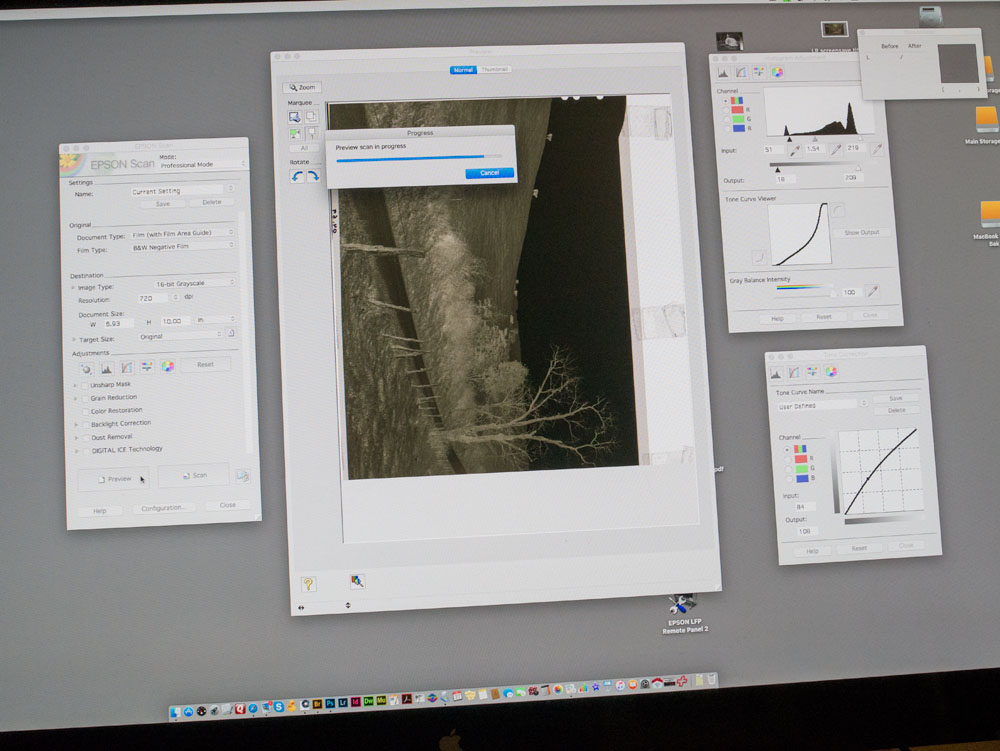Enable DIGITAL ICE Technology checkbox
The image size is (1000, 751).
[x=87, y=451]
